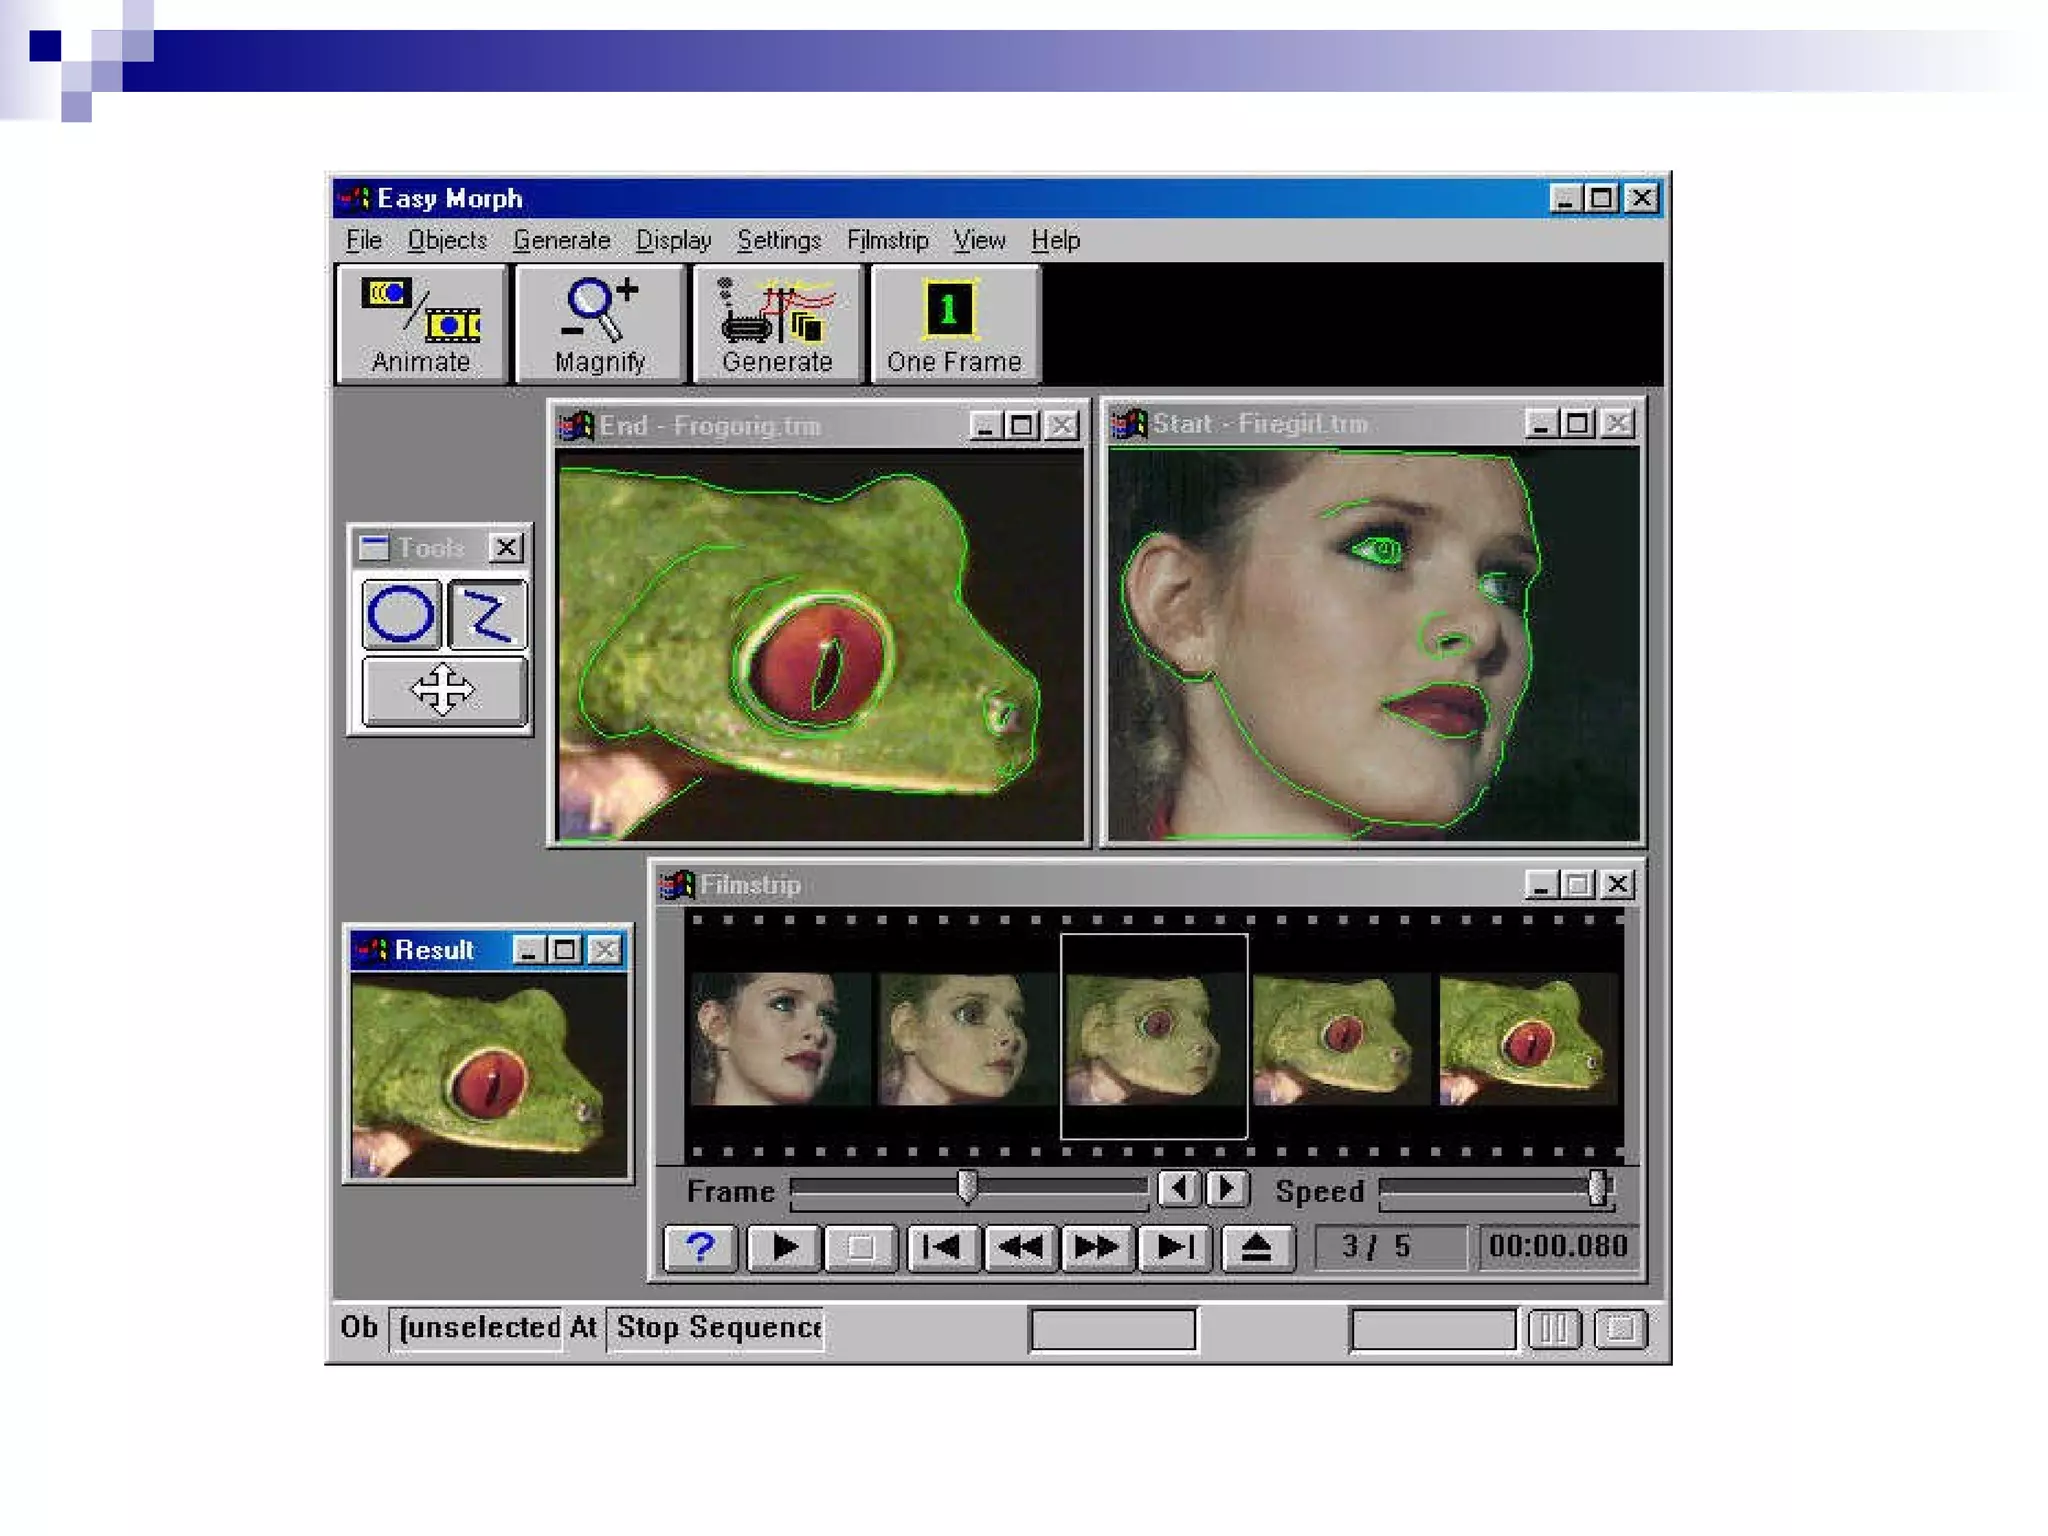Open the Objects menu
2048x1536 pixels.
pos(446,241)
